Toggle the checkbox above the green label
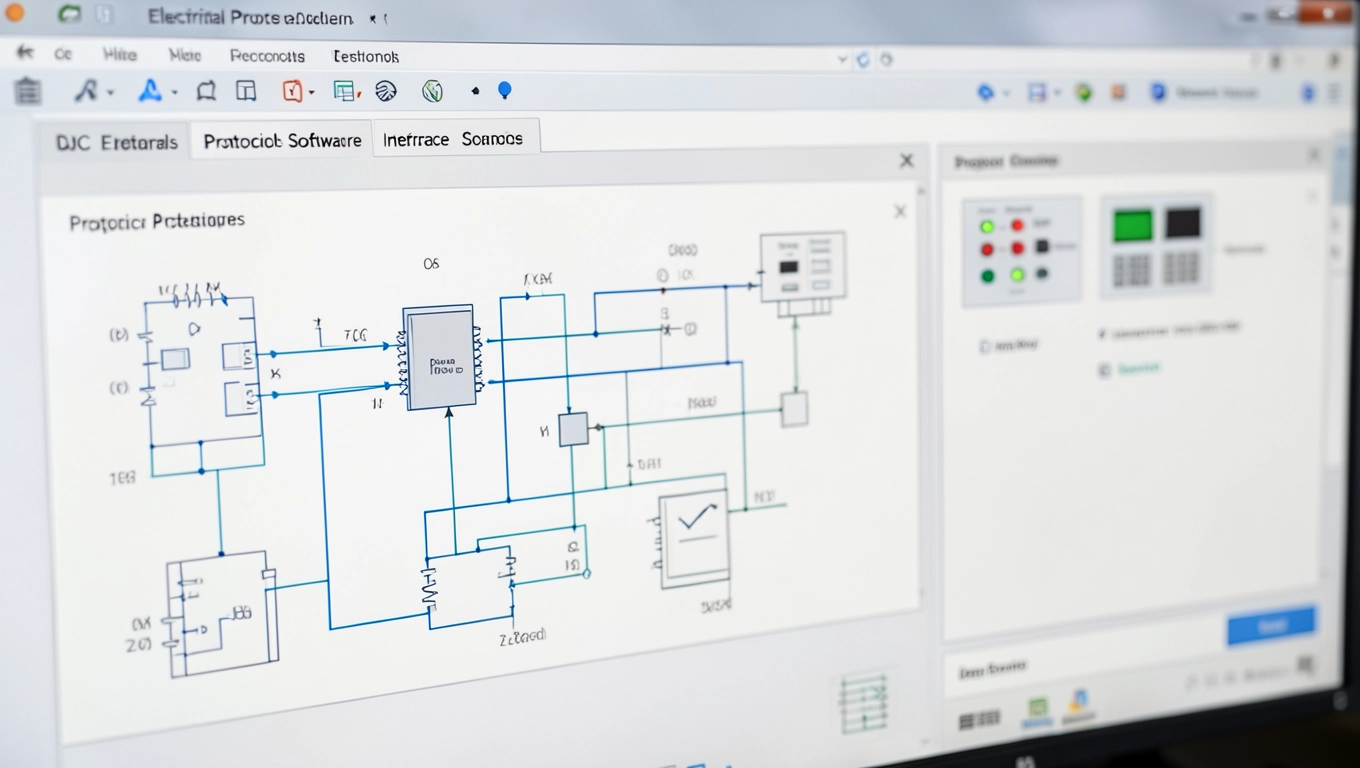1360x768 pixels. coord(1102,333)
